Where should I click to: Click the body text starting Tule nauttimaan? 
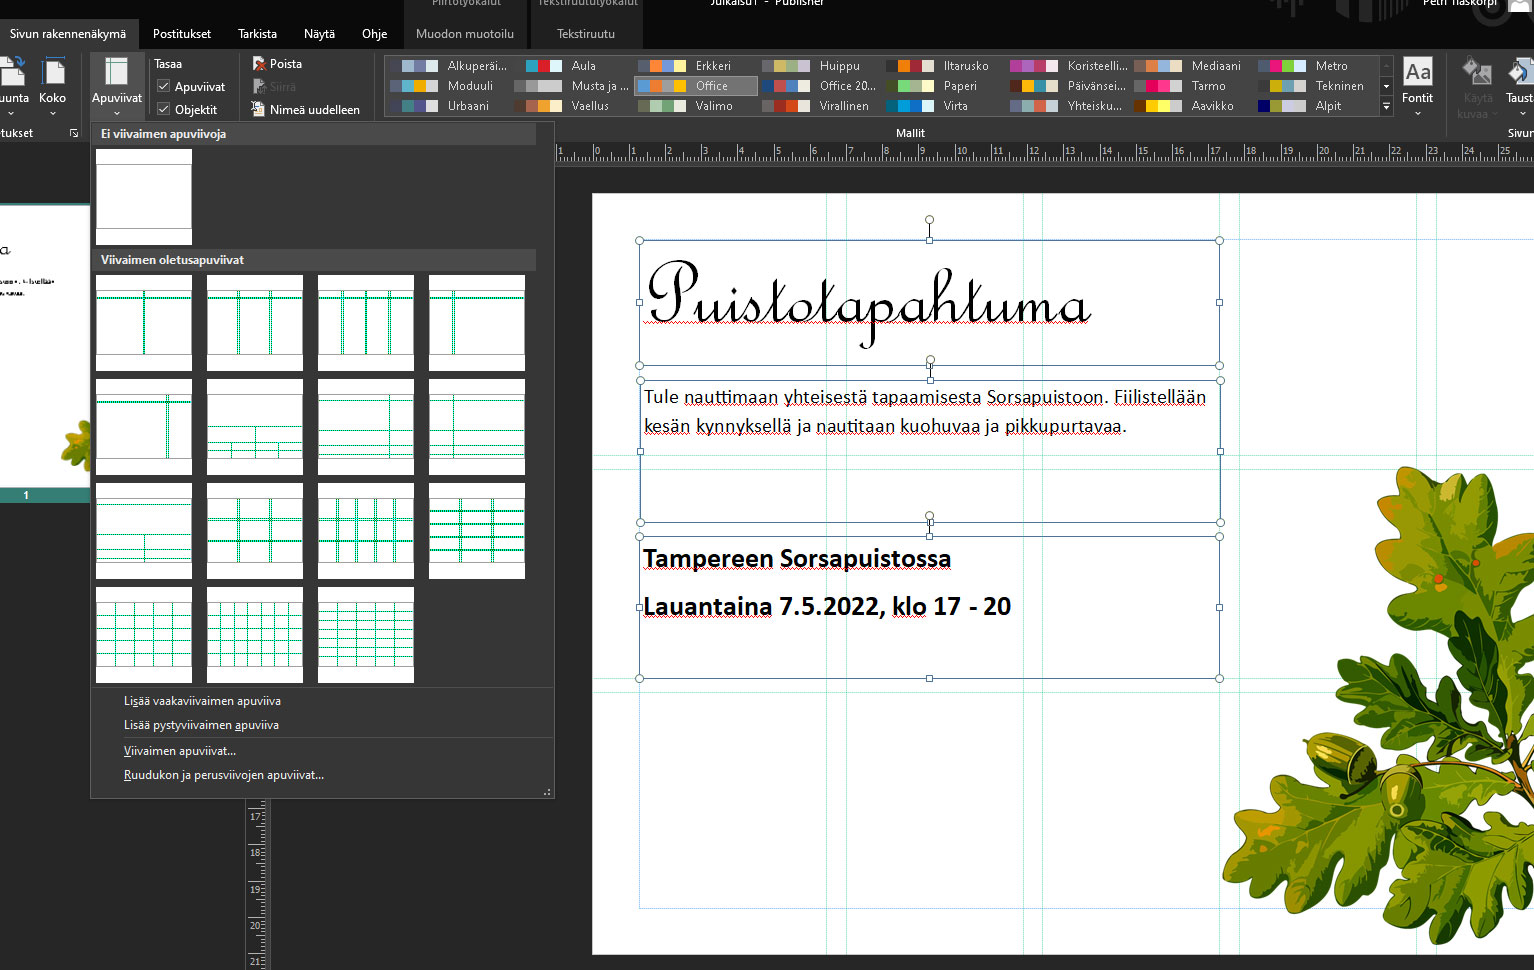[925, 411]
